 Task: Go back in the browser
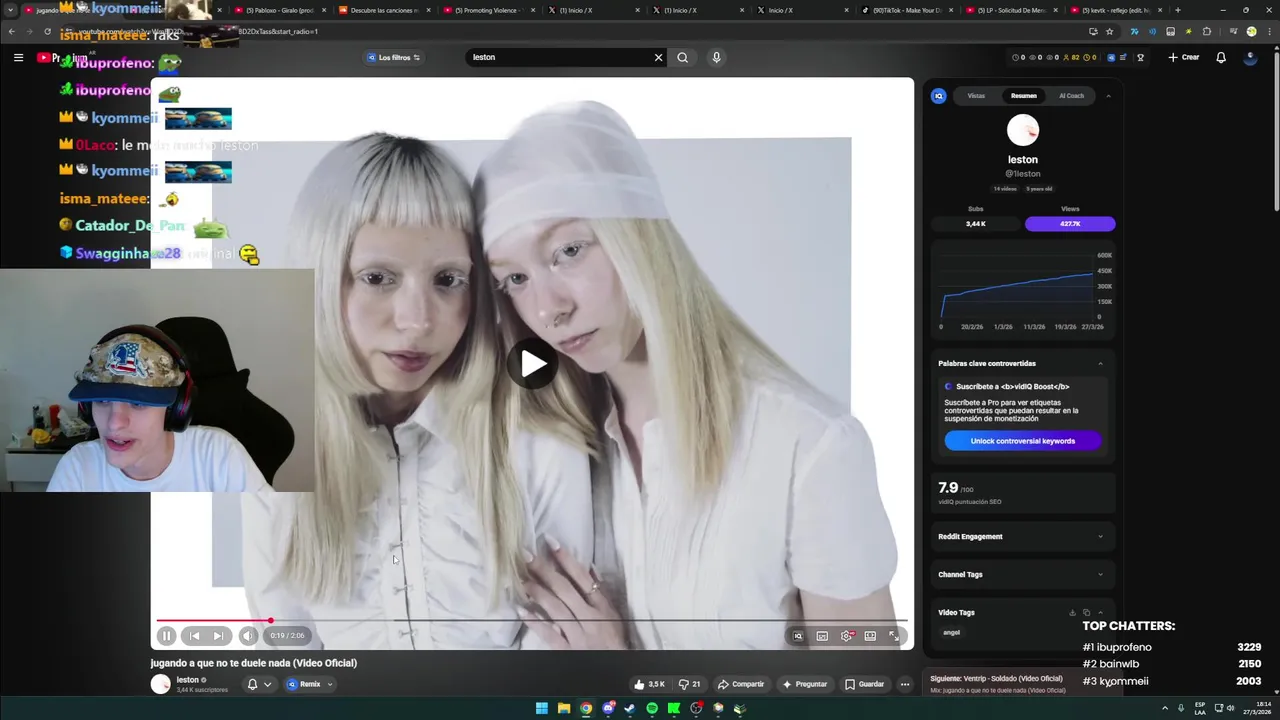tap(11, 31)
